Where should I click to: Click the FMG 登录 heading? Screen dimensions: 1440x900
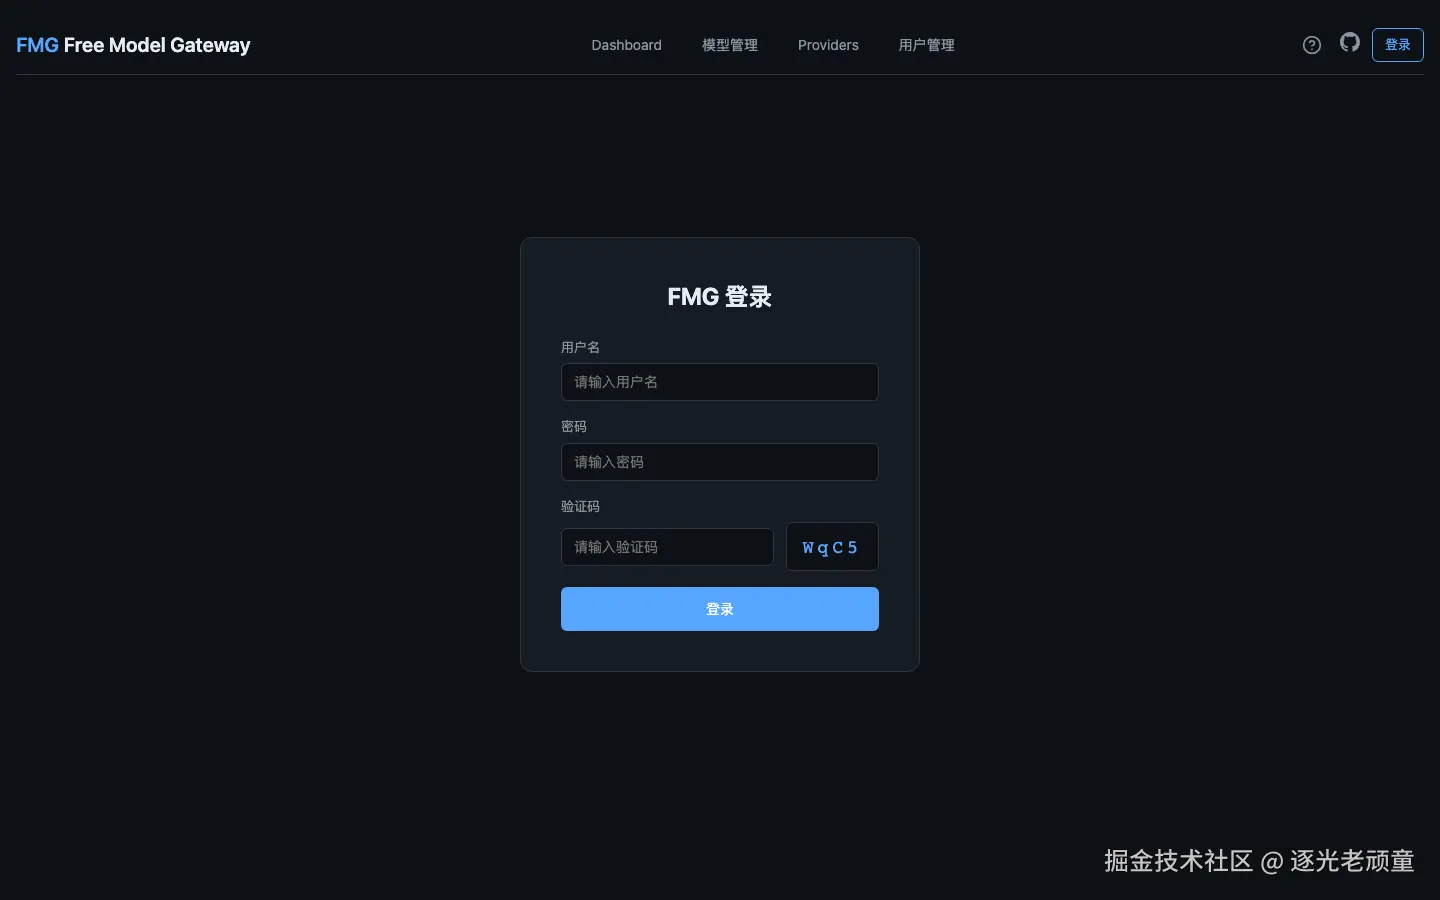pos(720,297)
